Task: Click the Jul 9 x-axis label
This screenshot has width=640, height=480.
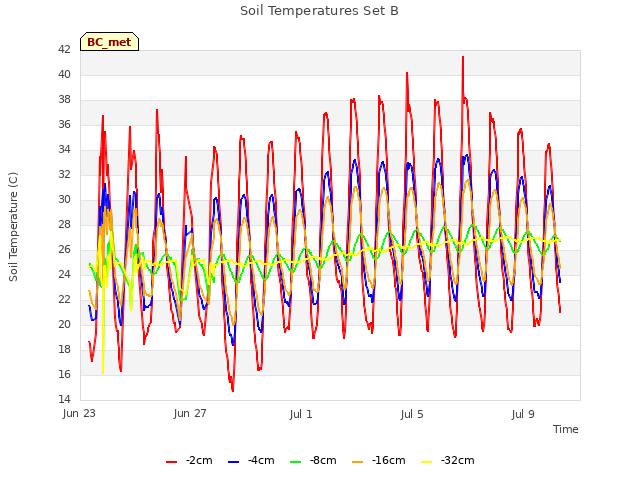Action: pos(523,414)
